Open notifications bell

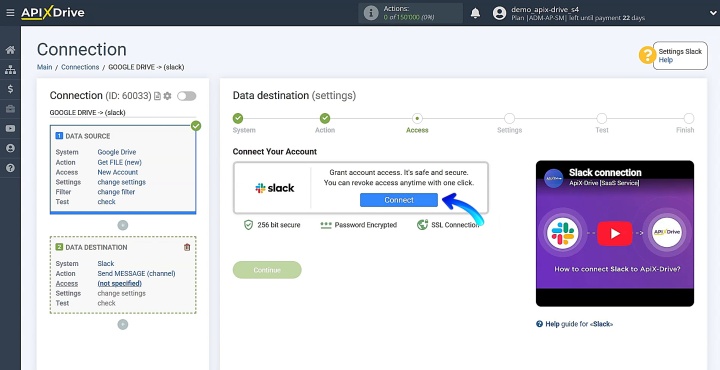click(x=475, y=13)
